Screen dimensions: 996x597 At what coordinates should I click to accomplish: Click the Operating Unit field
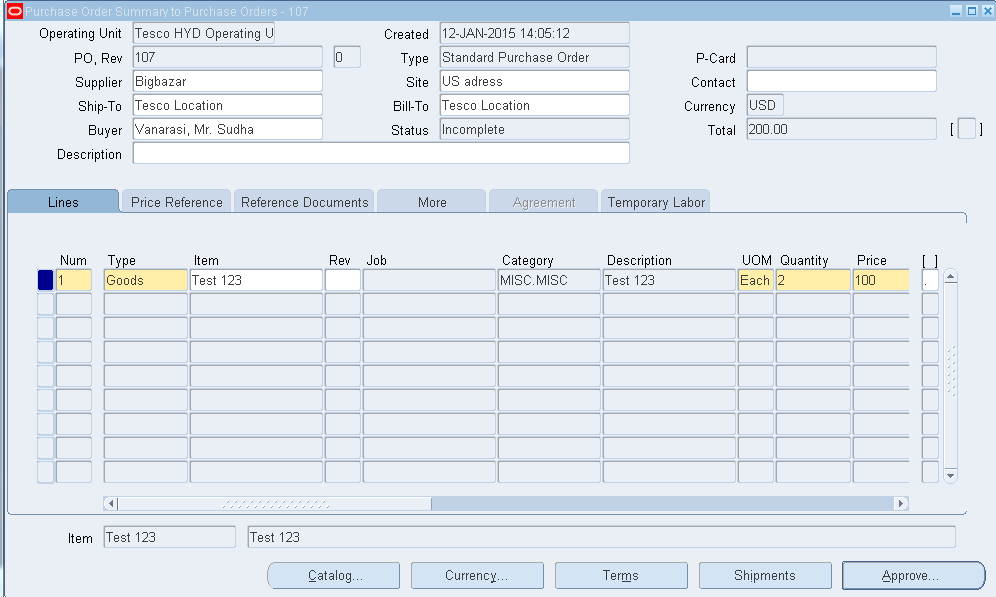tap(204, 33)
